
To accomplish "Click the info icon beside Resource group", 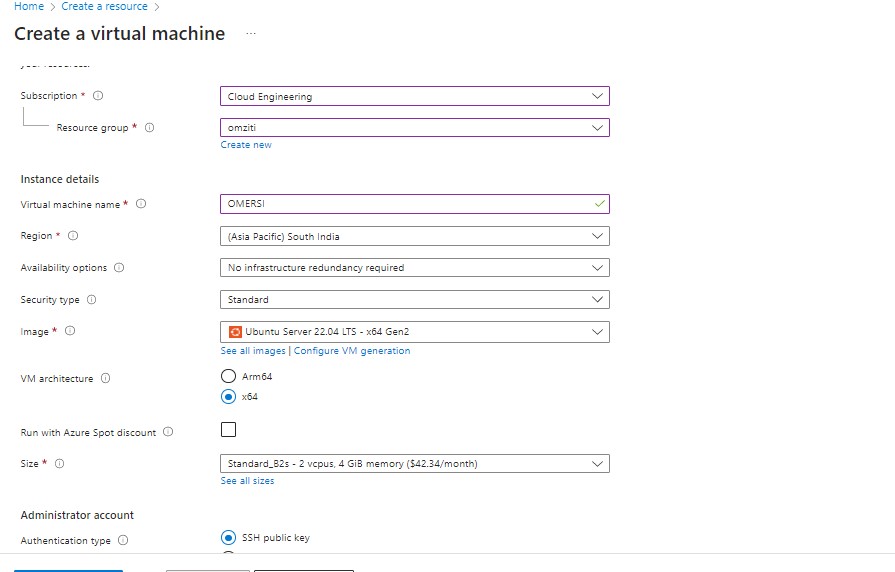I will (149, 128).
